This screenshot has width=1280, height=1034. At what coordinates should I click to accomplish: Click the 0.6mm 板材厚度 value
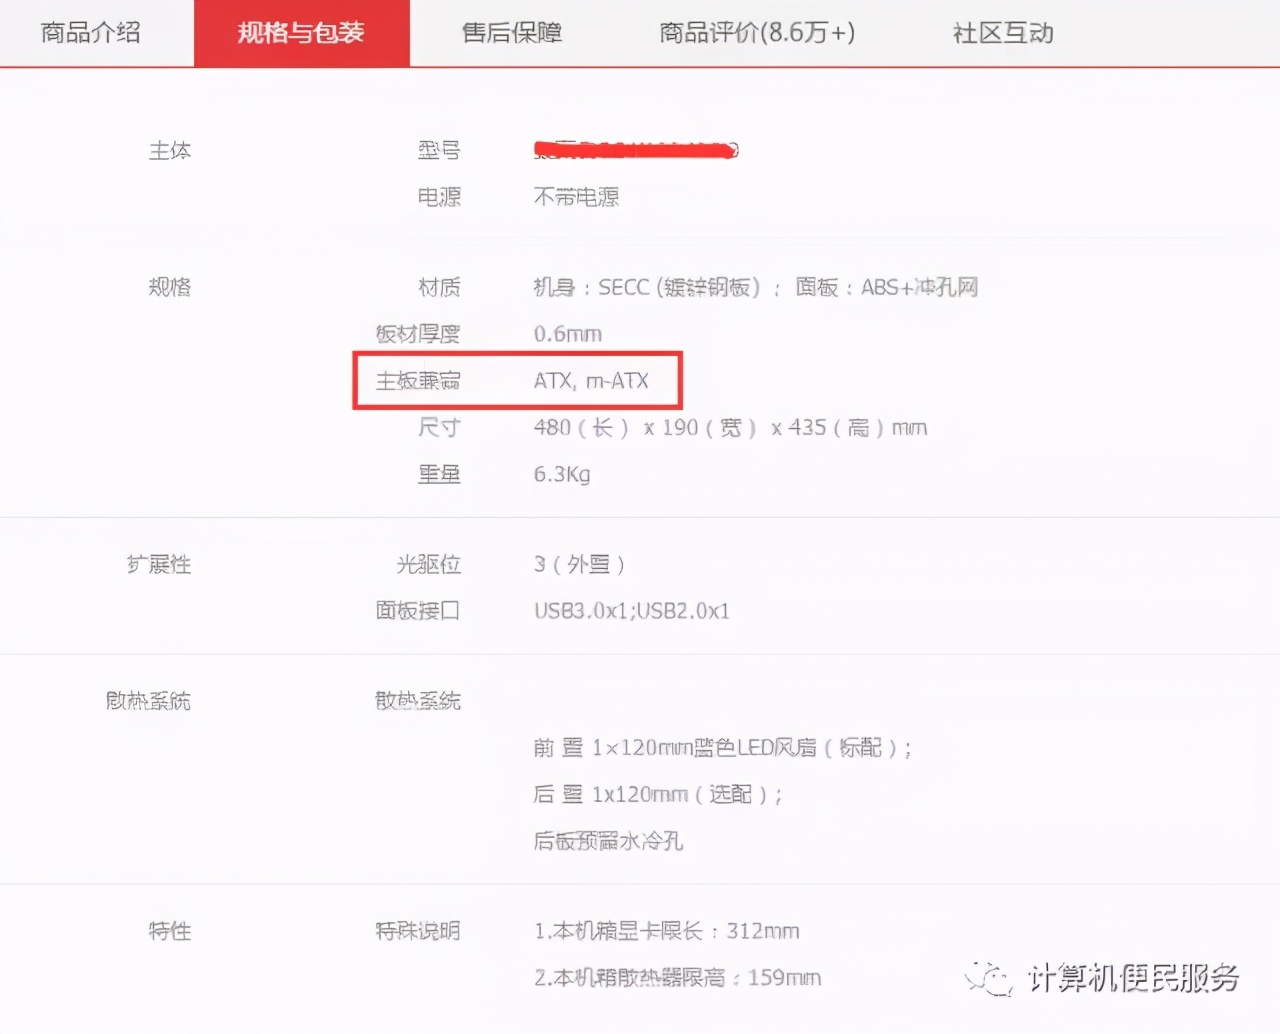566,333
